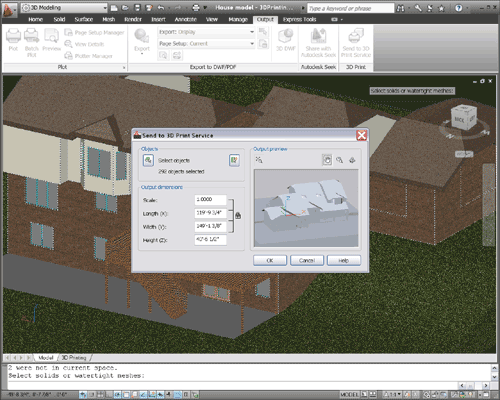Click the Batch Plot ribbon button

pyautogui.click(x=32, y=43)
